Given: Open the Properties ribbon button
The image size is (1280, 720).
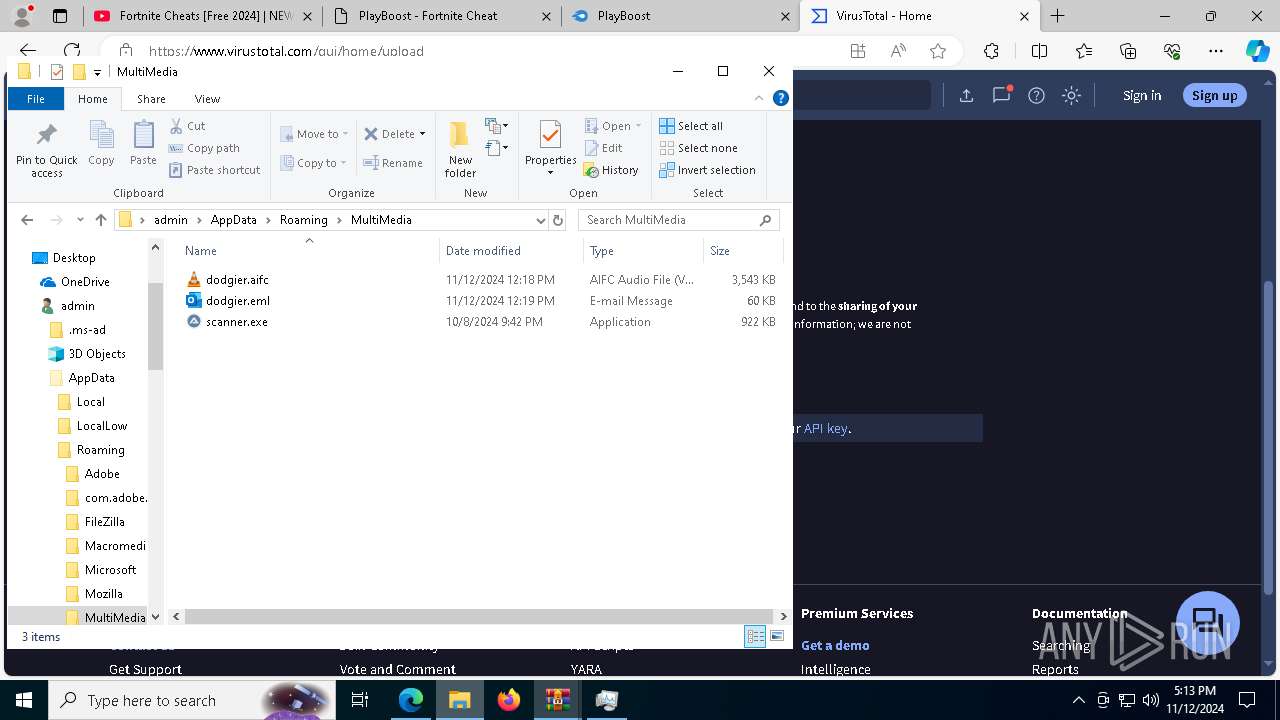Looking at the screenshot, I should point(551,148).
